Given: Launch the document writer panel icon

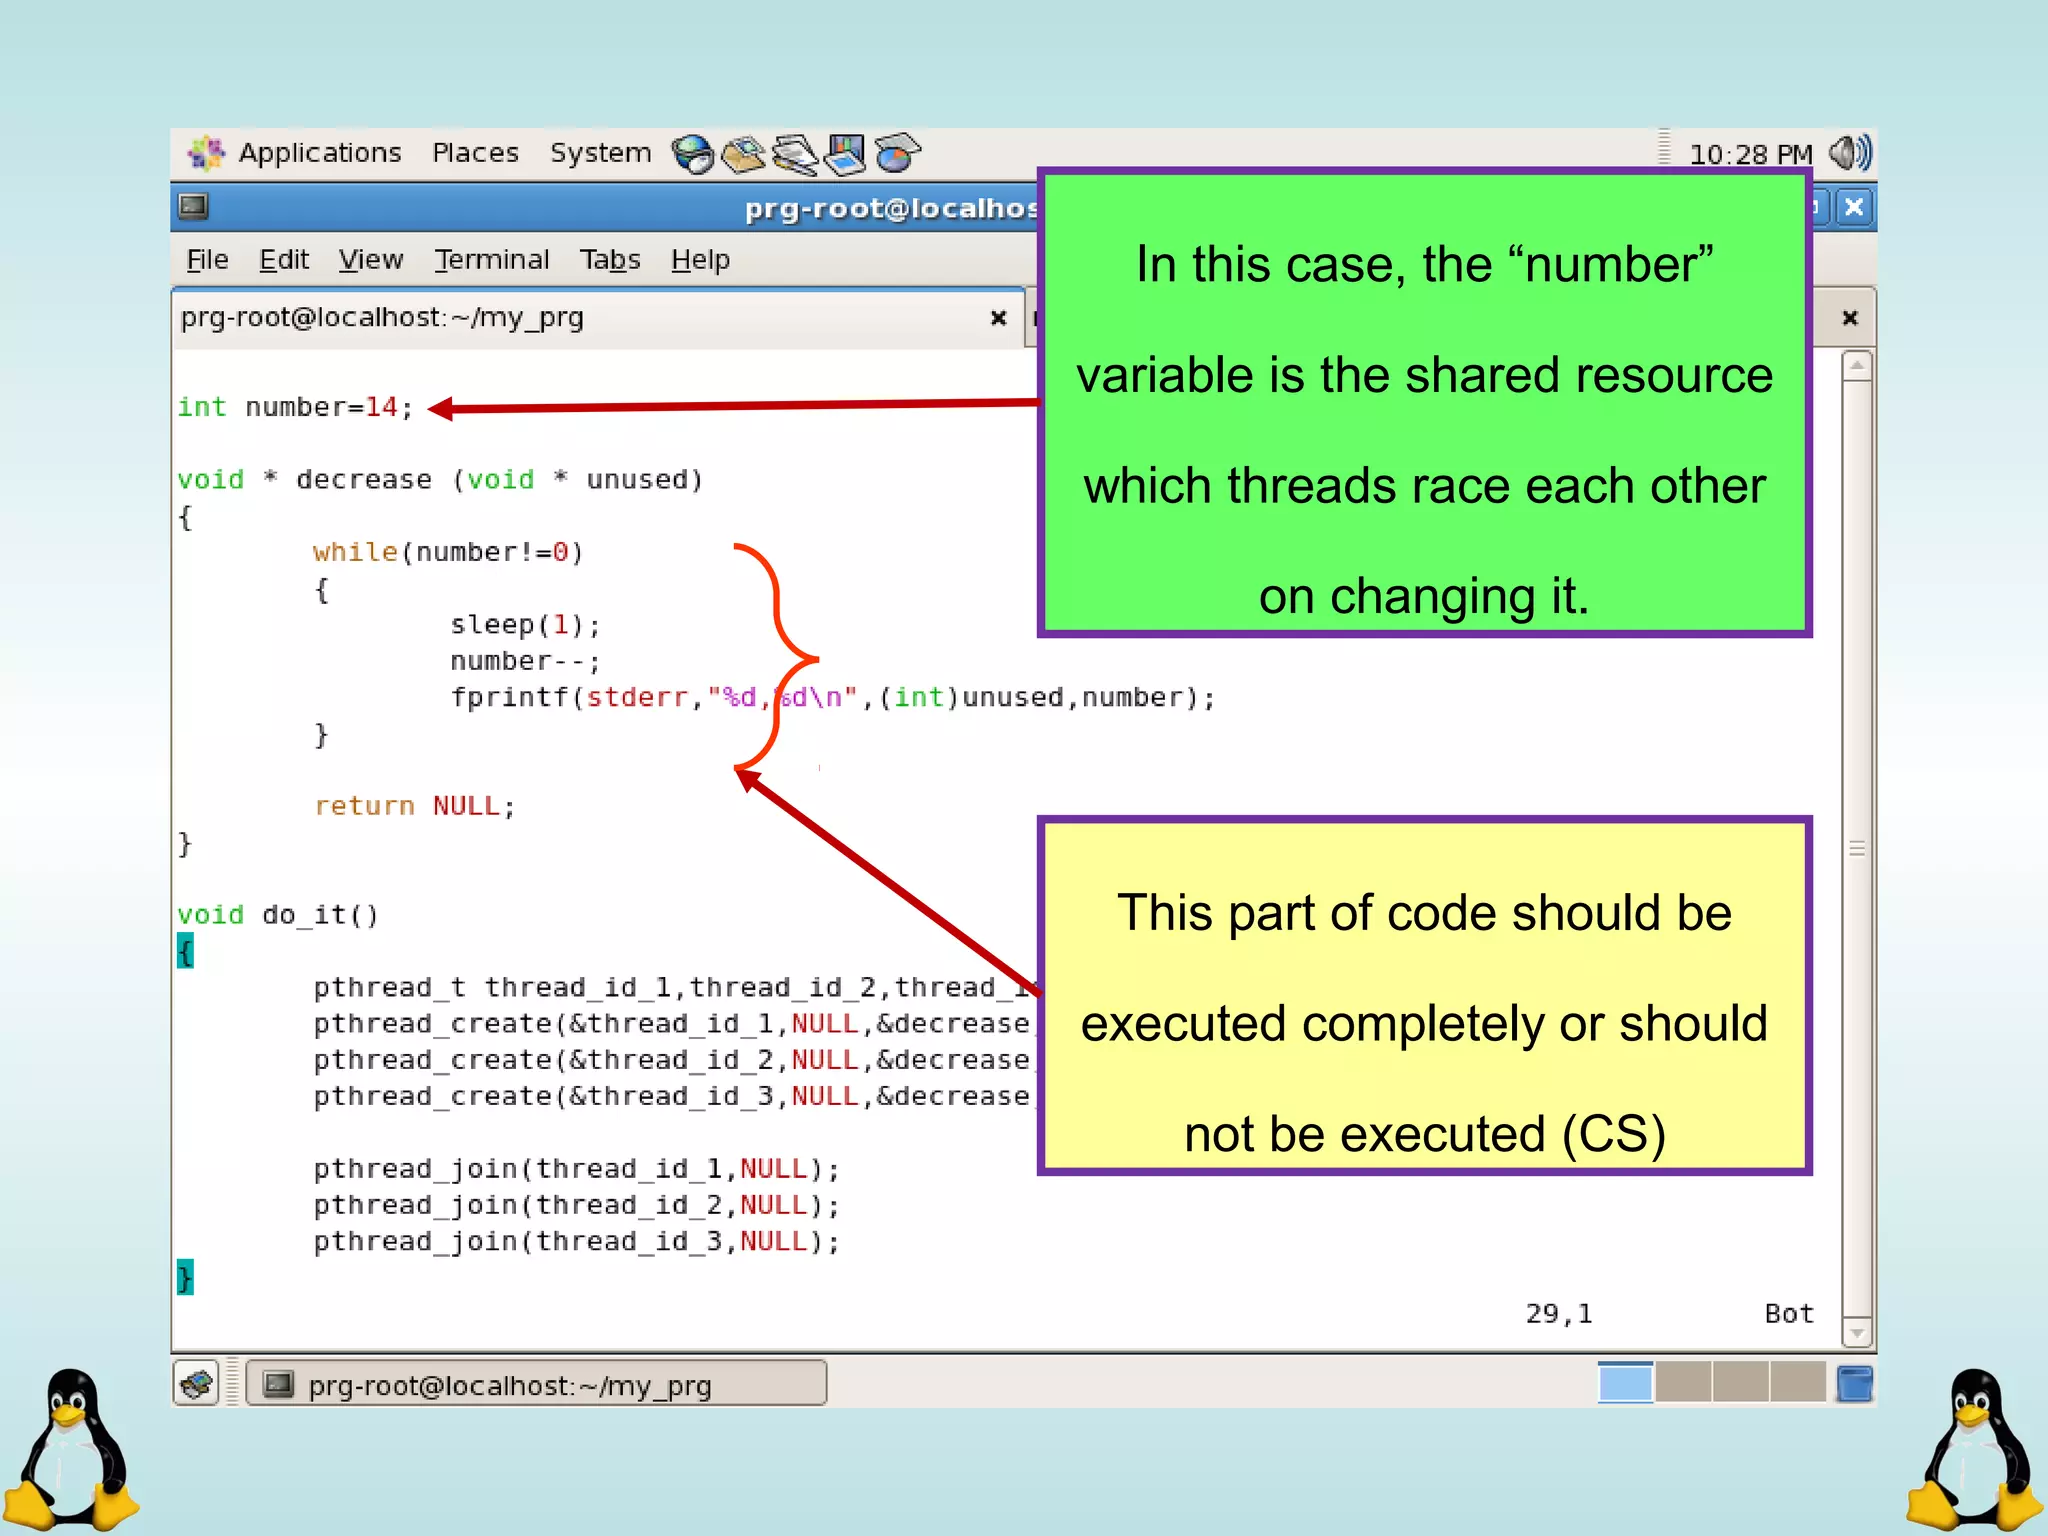Looking at the screenshot, I should [x=795, y=154].
